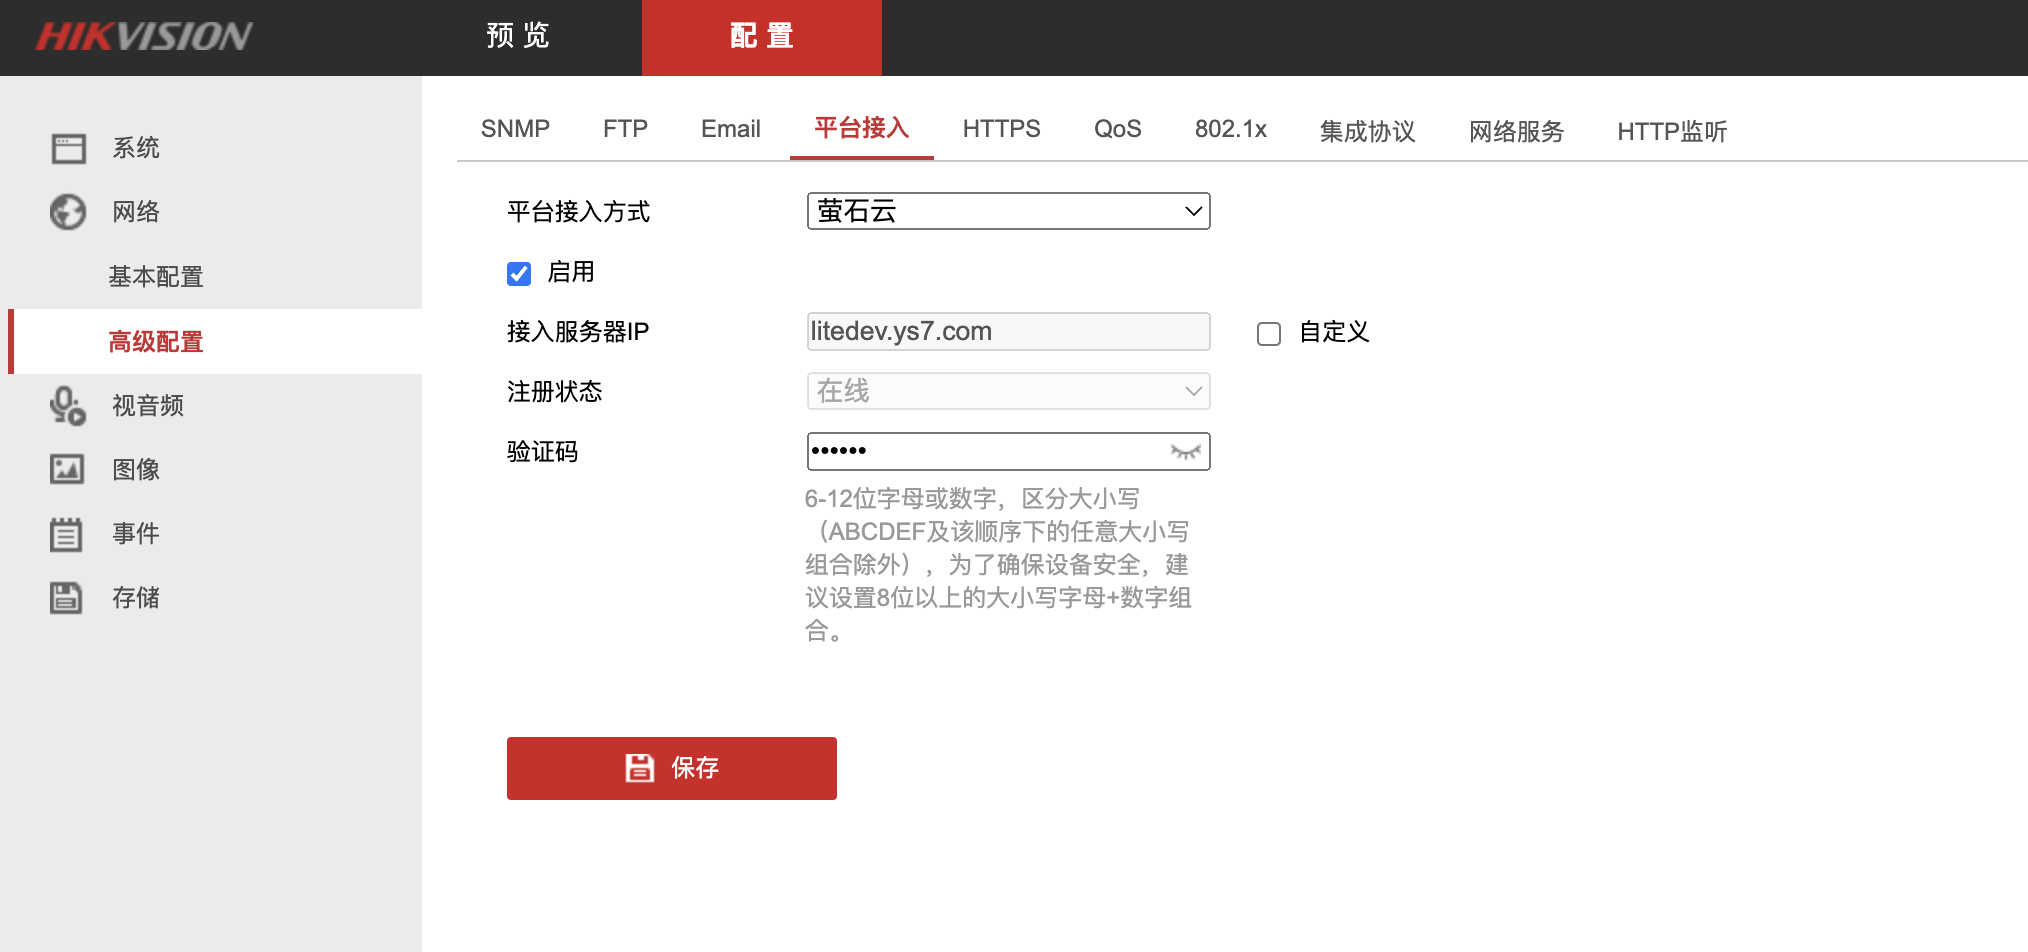Click the 接入服务器IP address field
Image resolution: width=2028 pixels, height=952 pixels.
click(x=1008, y=332)
